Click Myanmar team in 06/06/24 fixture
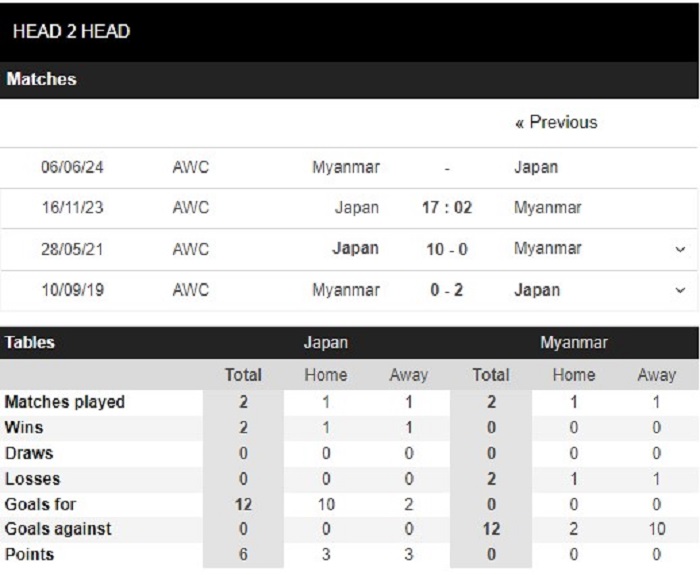The height and width of the screenshot is (575, 700). pyautogui.click(x=346, y=167)
